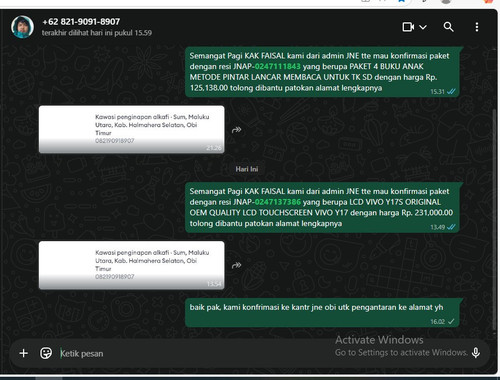Open the address image sent at 13.54
This screenshot has height=380, width=500.
click(132, 265)
